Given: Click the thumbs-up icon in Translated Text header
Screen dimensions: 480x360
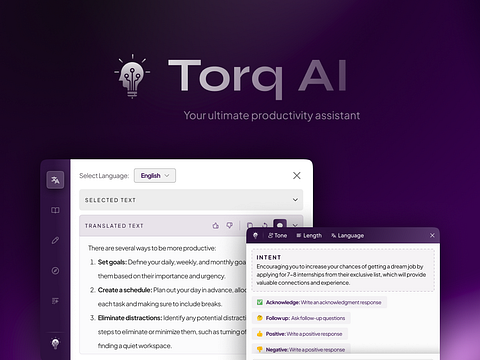Looking at the screenshot, I should point(216,226).
